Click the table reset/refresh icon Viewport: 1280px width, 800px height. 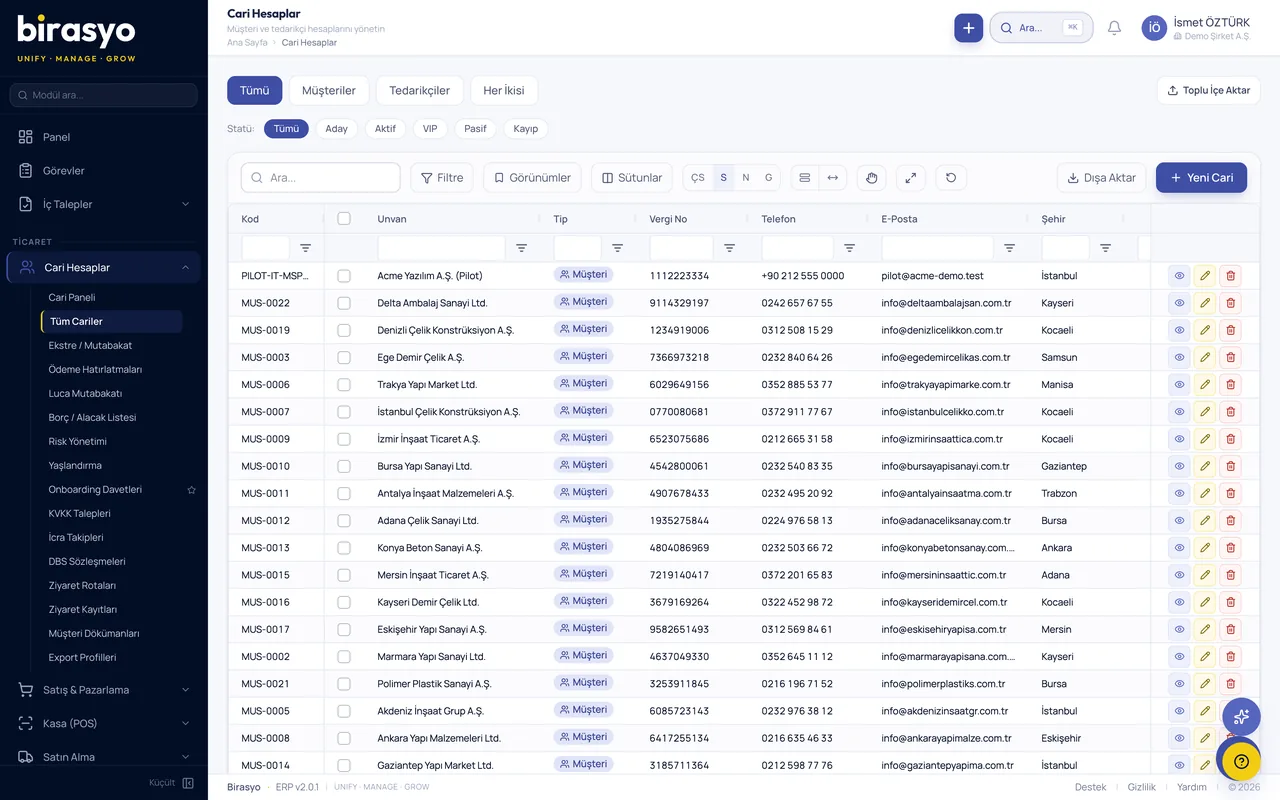point(951,178)
